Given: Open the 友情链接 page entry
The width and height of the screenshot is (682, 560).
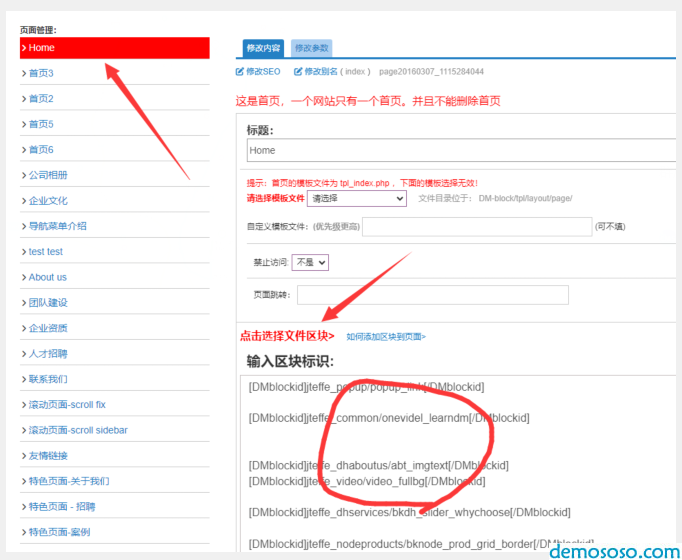Looking at the screenshot, I should 48,456.
